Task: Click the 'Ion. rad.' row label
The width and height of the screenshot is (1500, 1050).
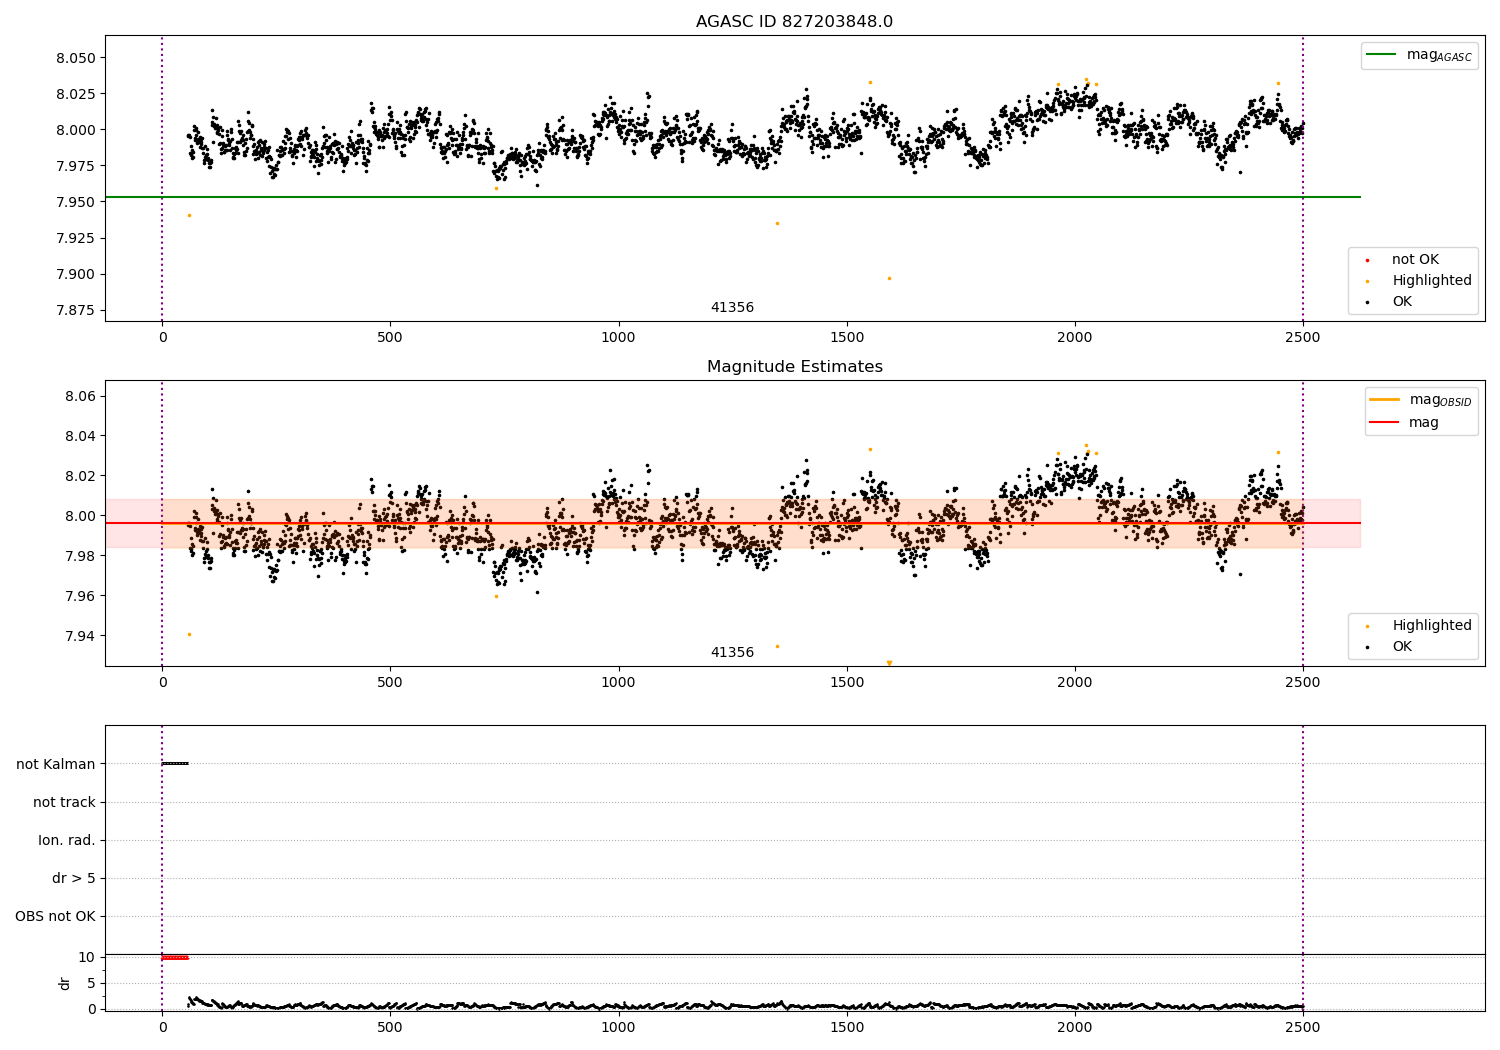Action: [x=67, y=840]
